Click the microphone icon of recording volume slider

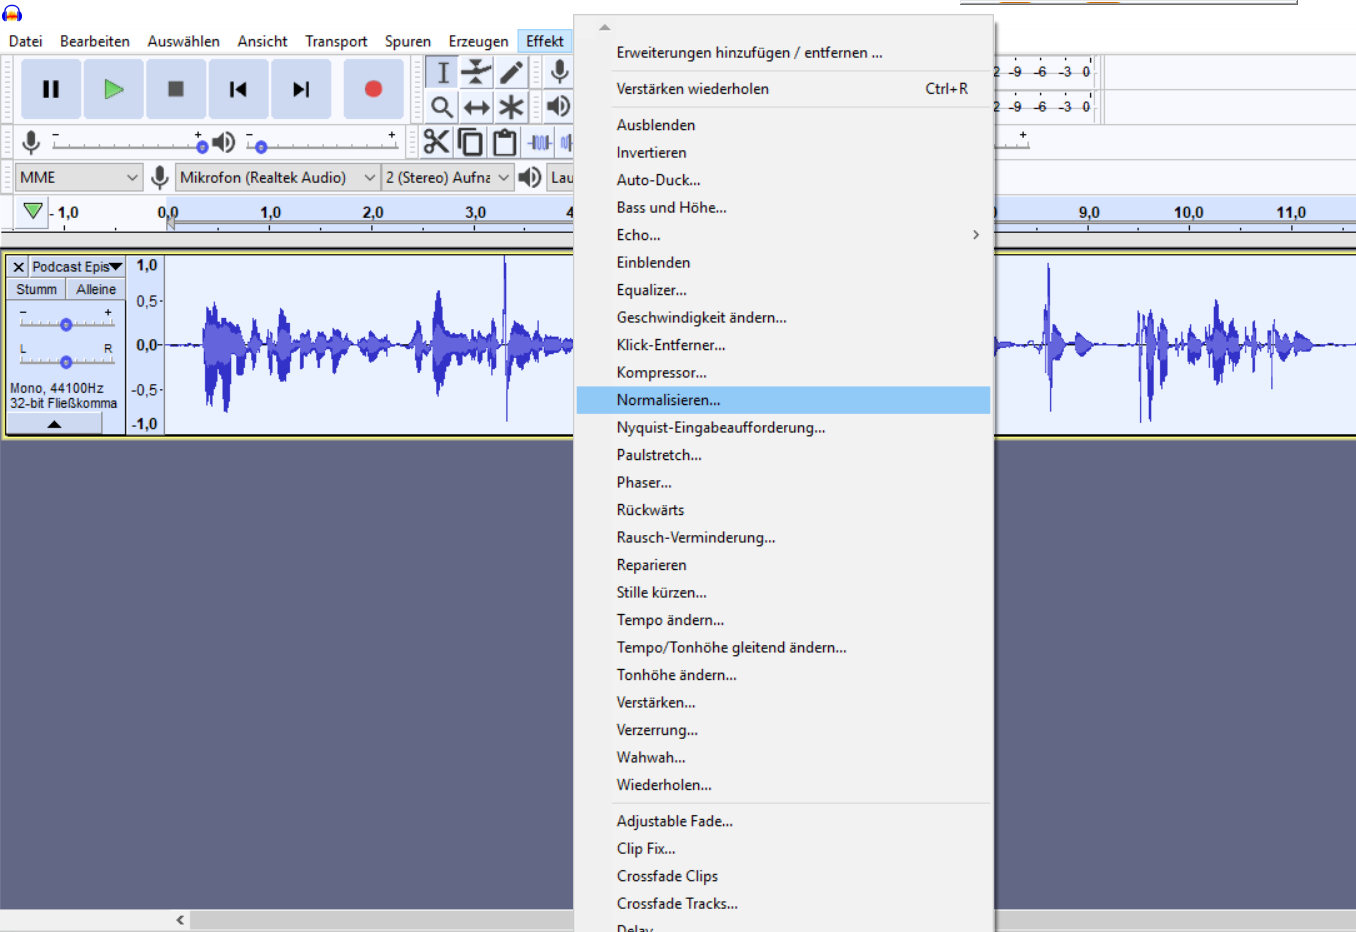(x=31, y=143)
